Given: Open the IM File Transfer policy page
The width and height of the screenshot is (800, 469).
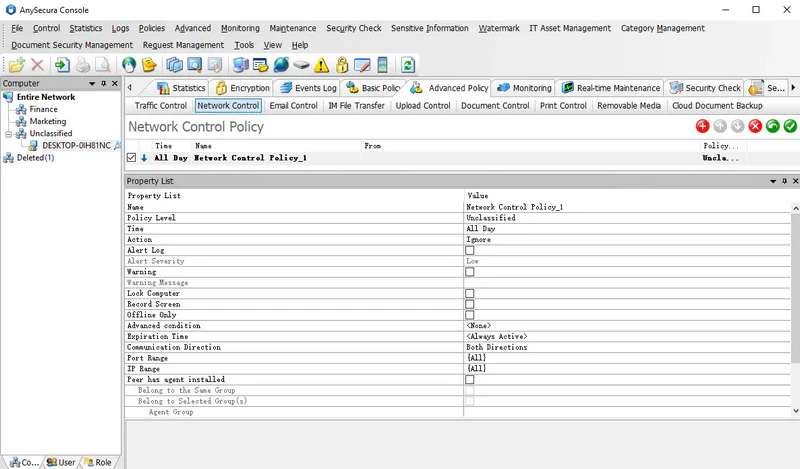Looking at the screenshot, I should pos(356,106).
